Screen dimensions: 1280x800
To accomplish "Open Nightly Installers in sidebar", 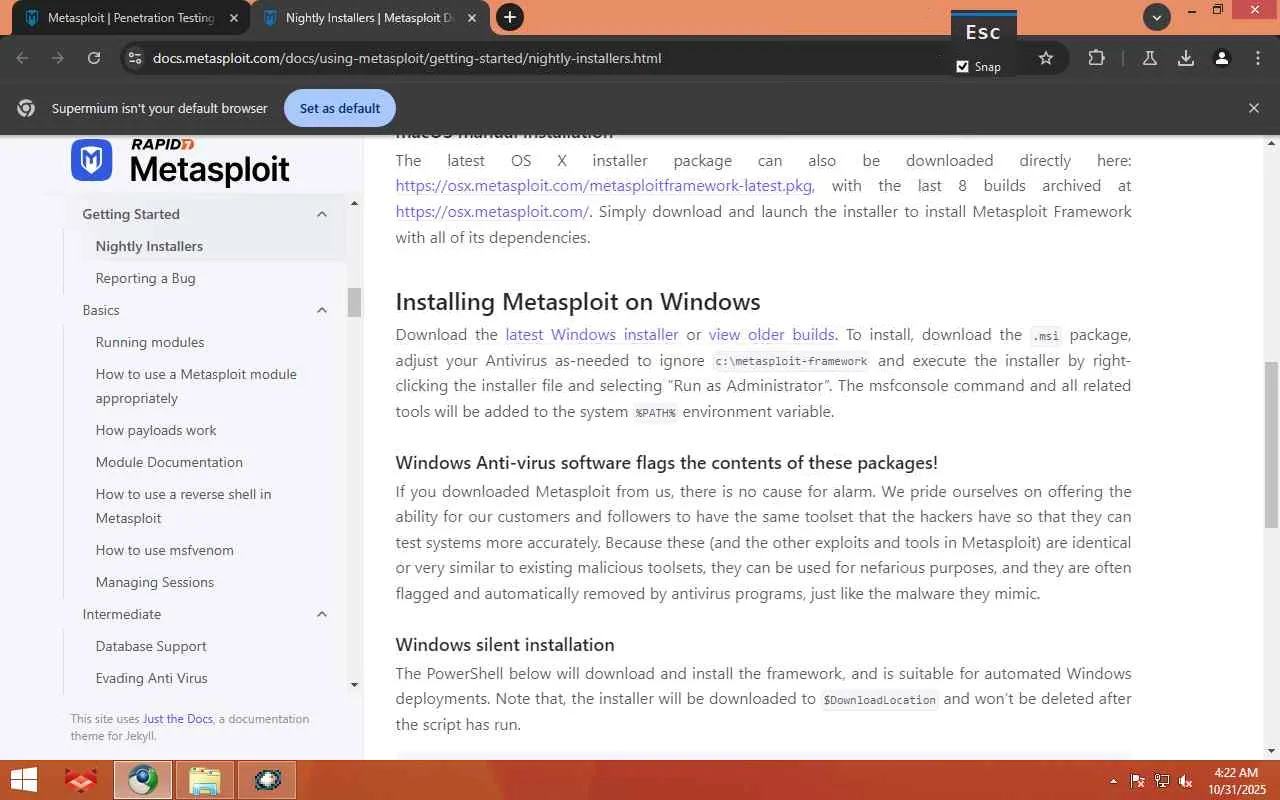I will coord(149,246).
